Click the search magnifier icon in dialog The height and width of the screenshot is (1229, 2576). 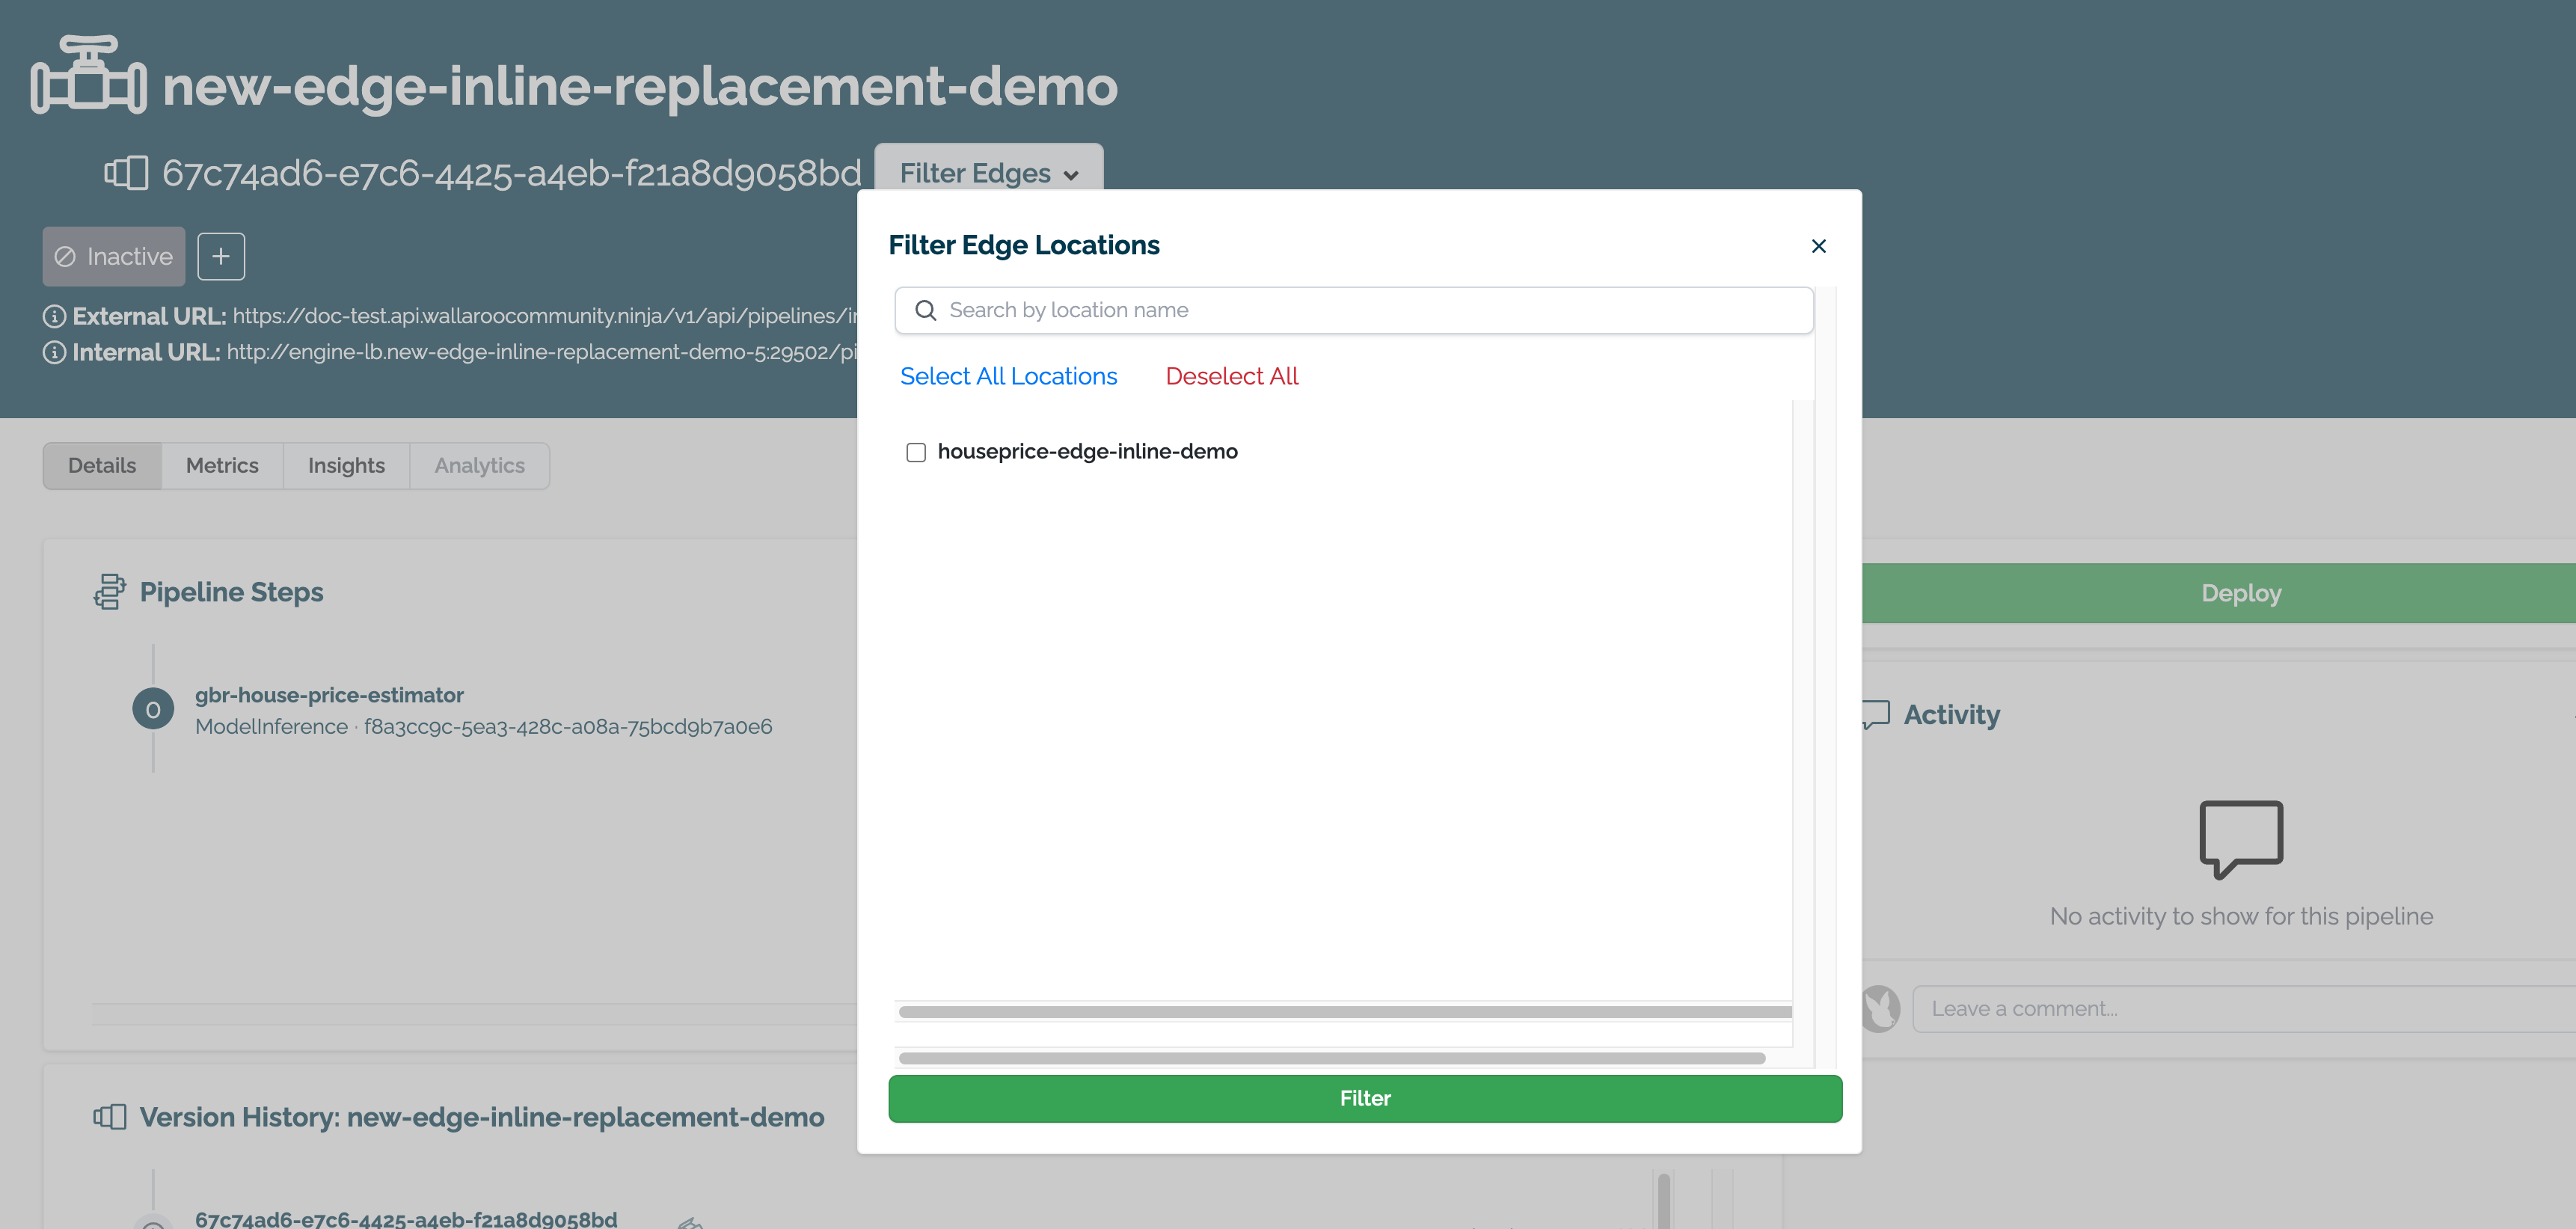coord(925,310)
